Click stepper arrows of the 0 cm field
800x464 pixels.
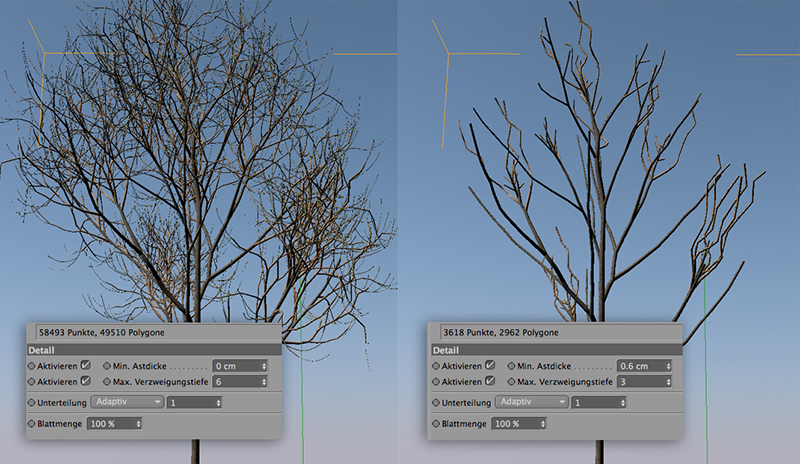click(264, 366)
